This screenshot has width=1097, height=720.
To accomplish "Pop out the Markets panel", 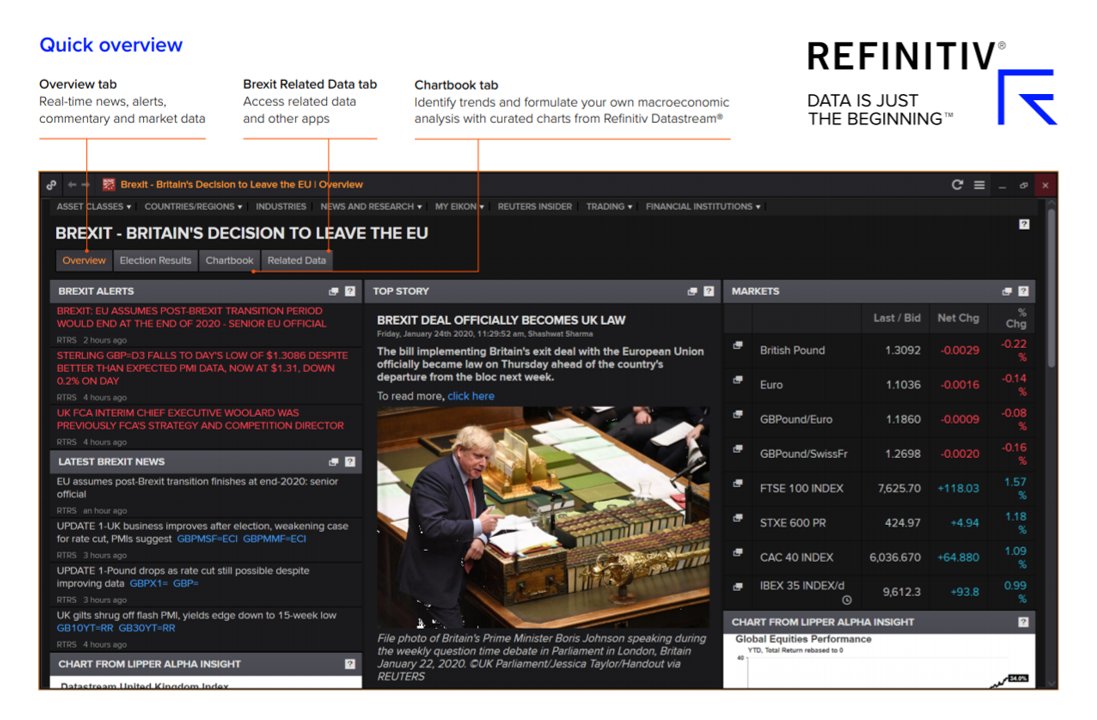I will [1007, 291].
